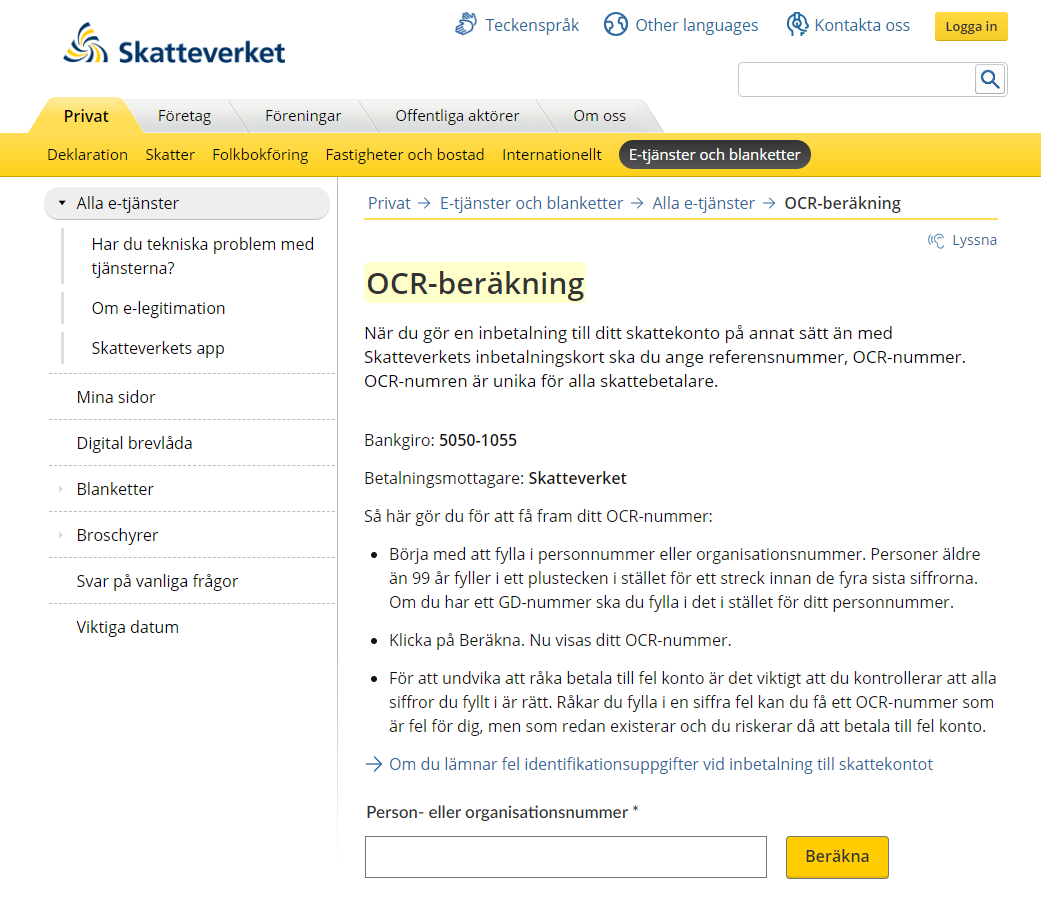Viewport: 1041px width, 898px height.
Task: Click the Kontakta oss speech icon
Action: click(797, 23)
